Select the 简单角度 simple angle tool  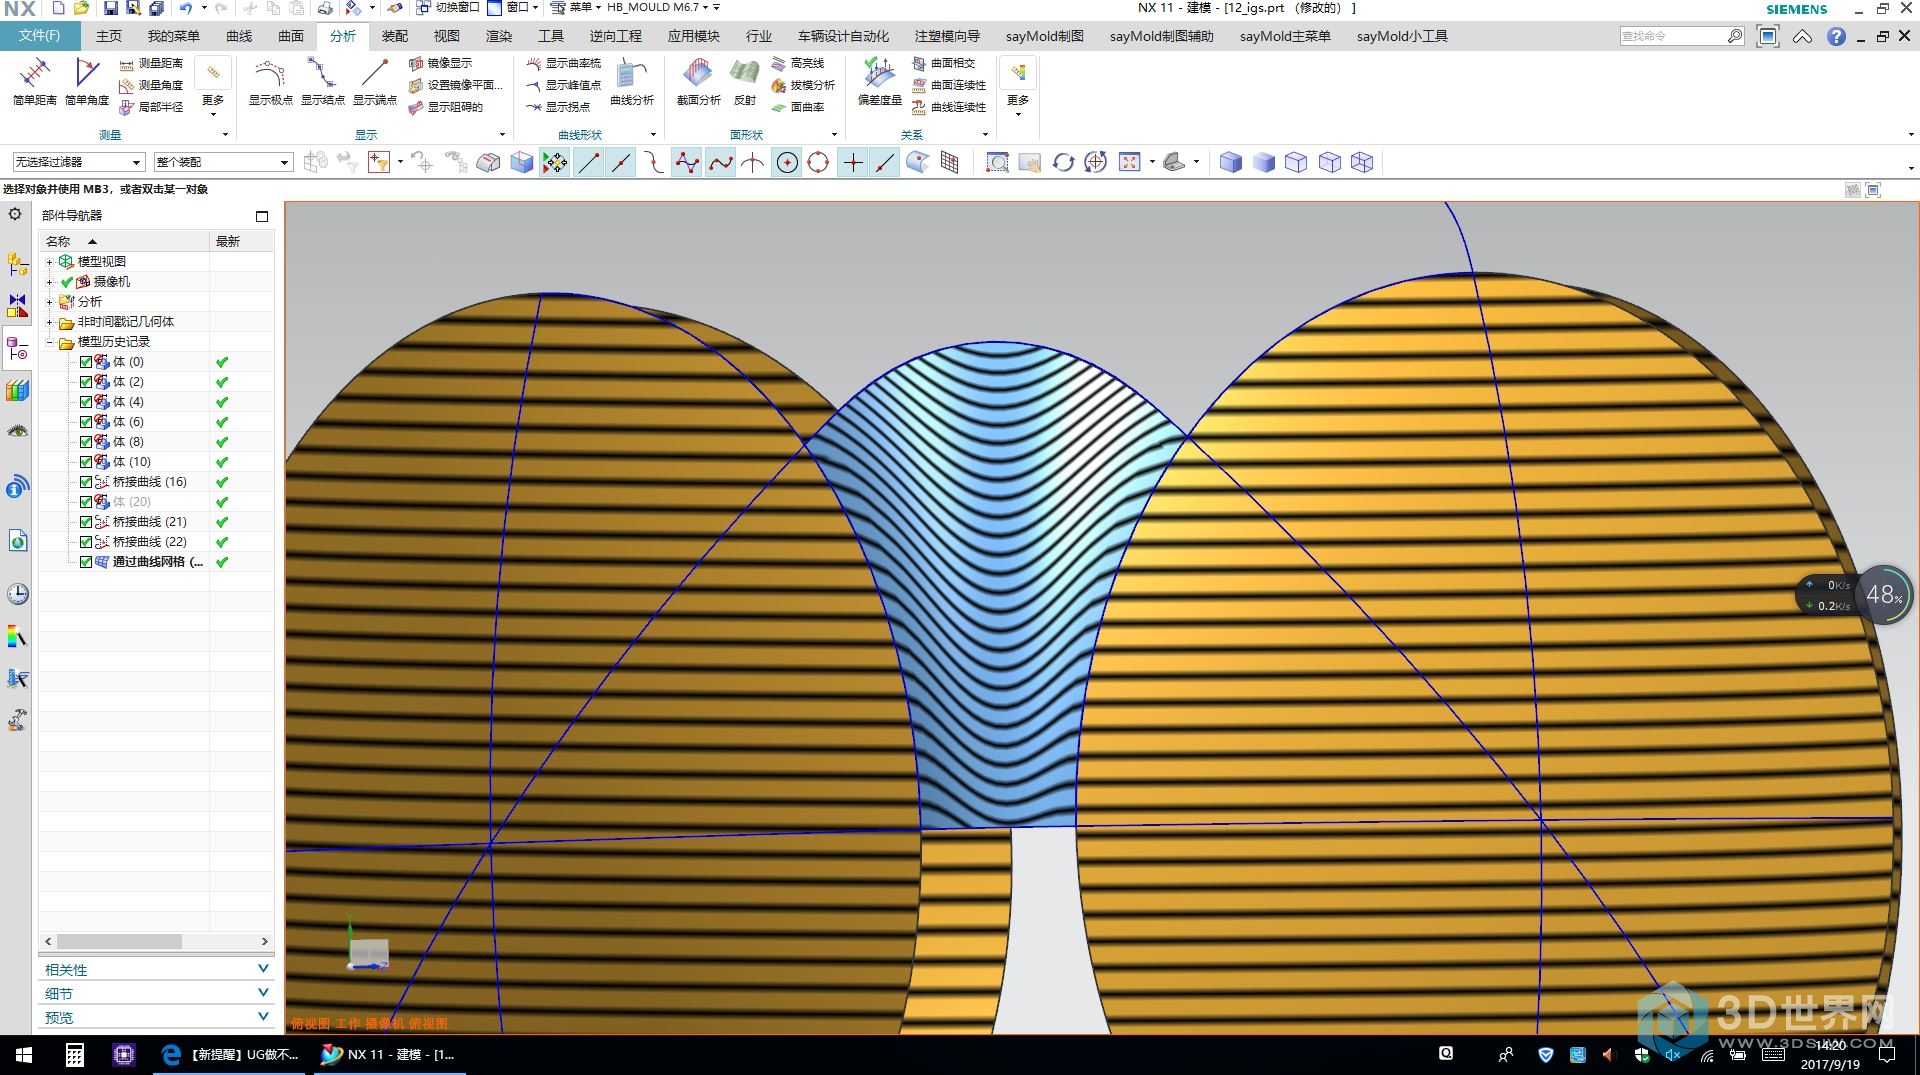87,81
